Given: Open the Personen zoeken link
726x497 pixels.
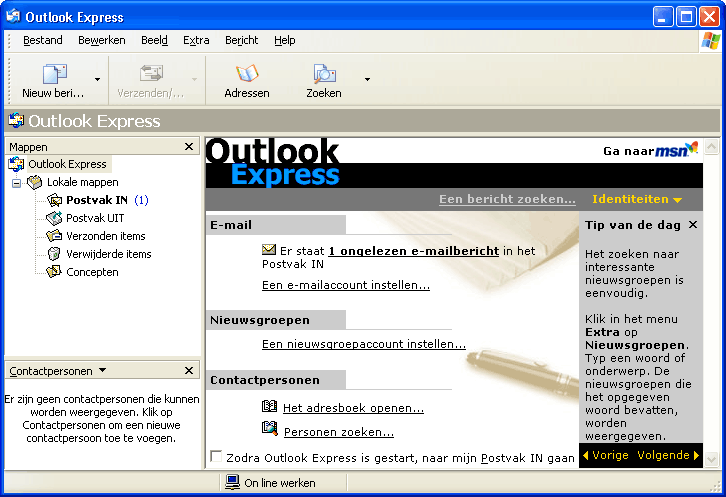Looking at the screenshot, I should pos(339,433).
